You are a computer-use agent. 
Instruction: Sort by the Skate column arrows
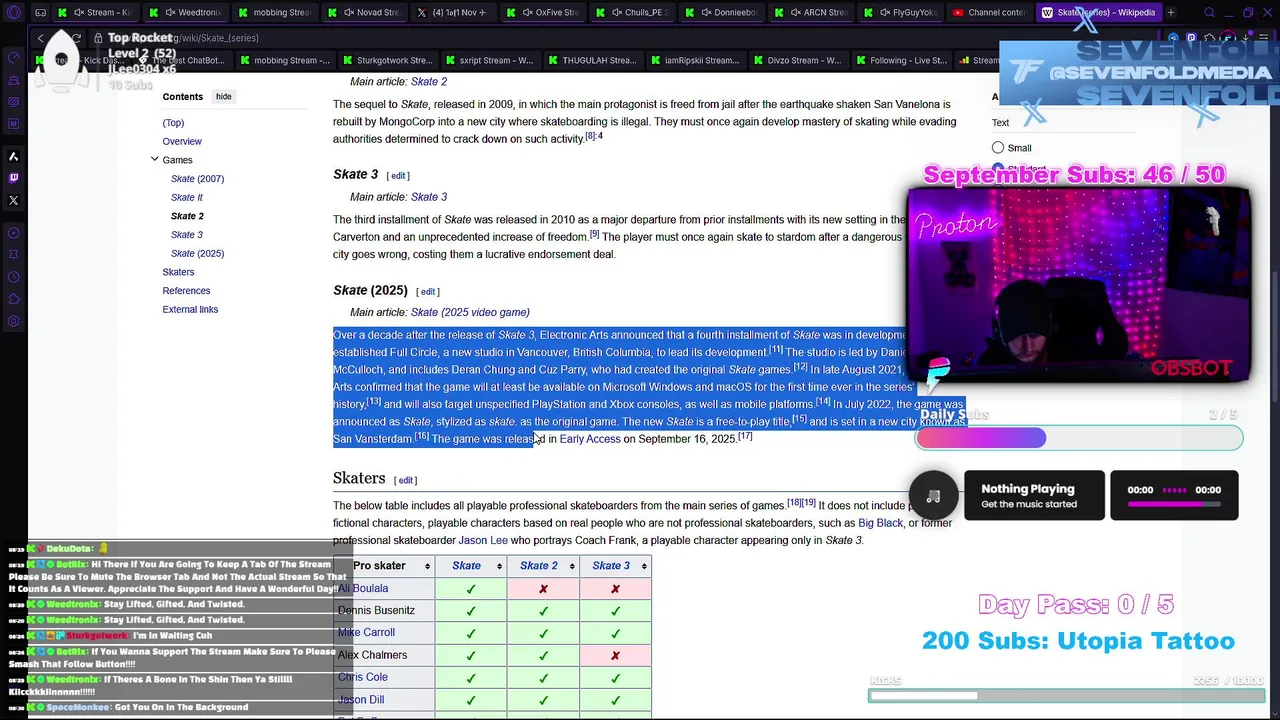point(499,566)
